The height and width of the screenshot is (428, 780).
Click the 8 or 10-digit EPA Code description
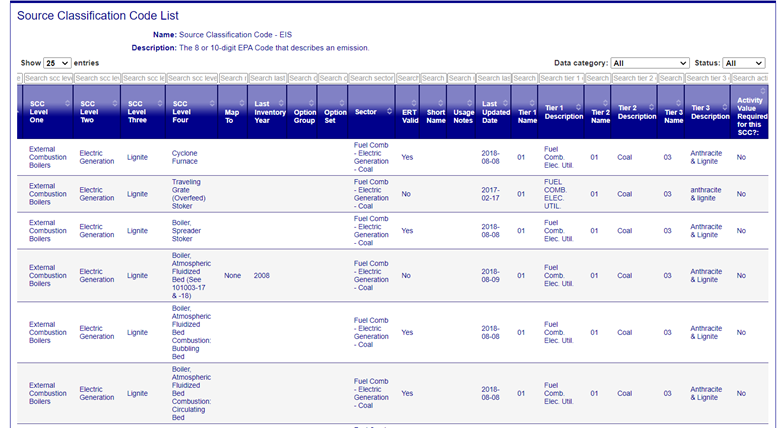click(274, 48)
